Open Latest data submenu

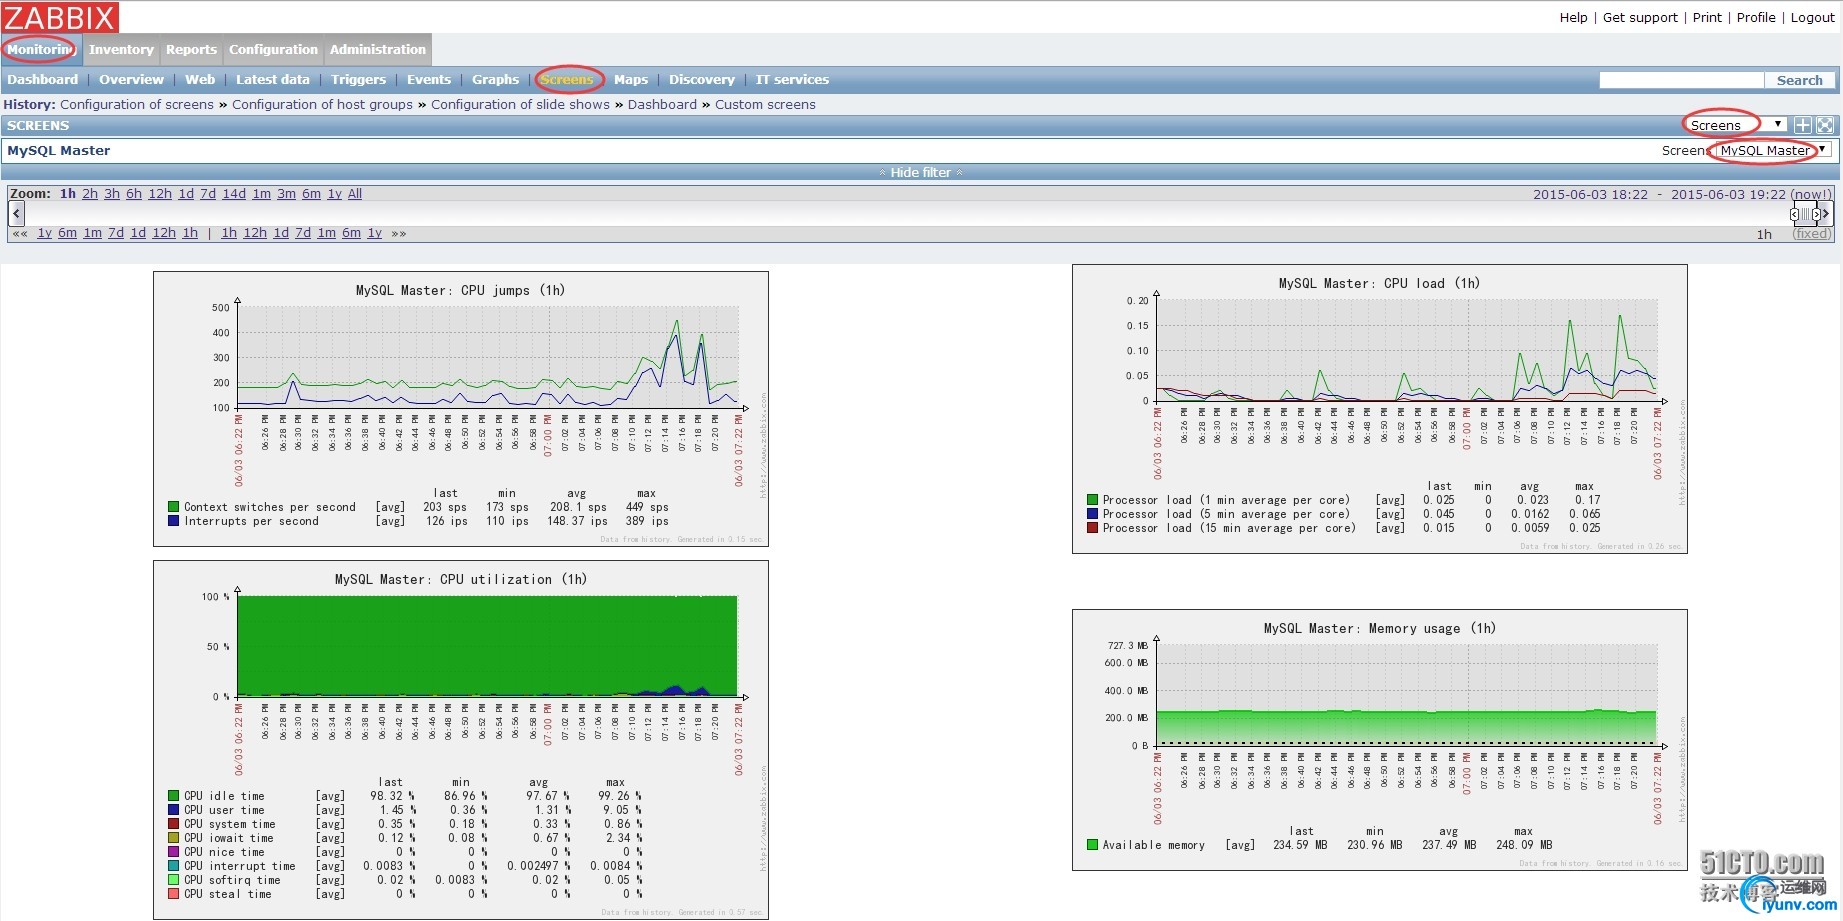tap(272, 79)
